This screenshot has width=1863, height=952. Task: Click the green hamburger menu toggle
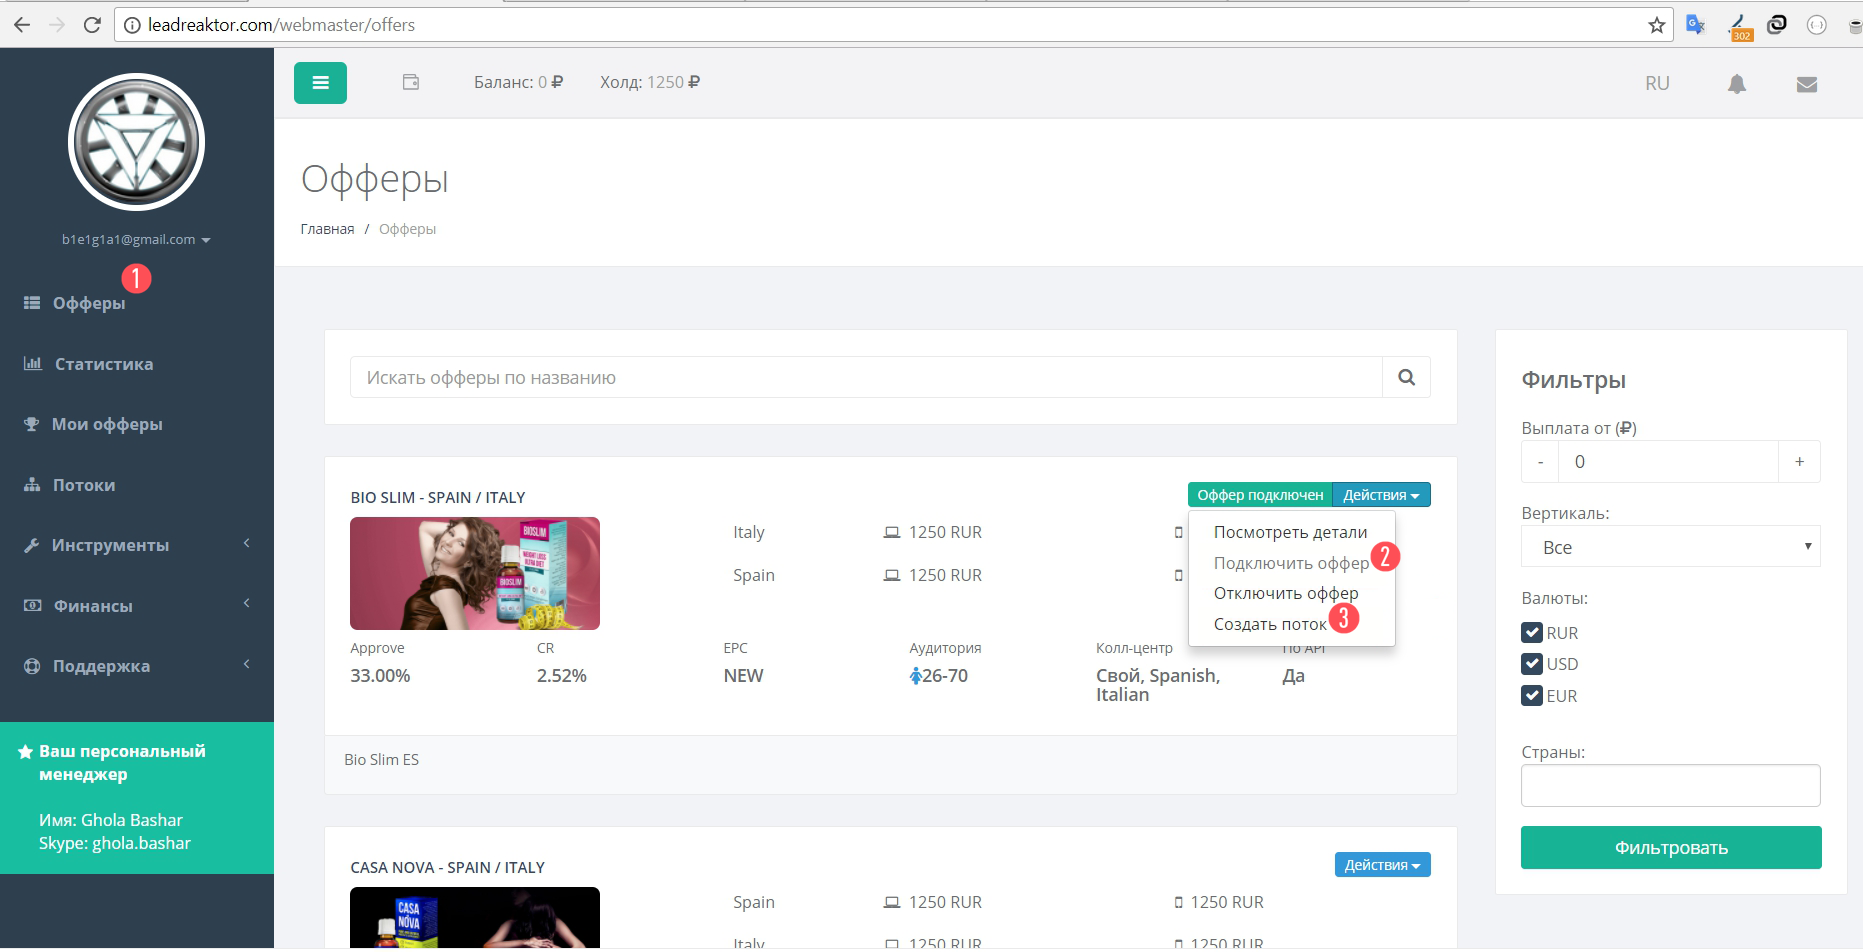320,83
